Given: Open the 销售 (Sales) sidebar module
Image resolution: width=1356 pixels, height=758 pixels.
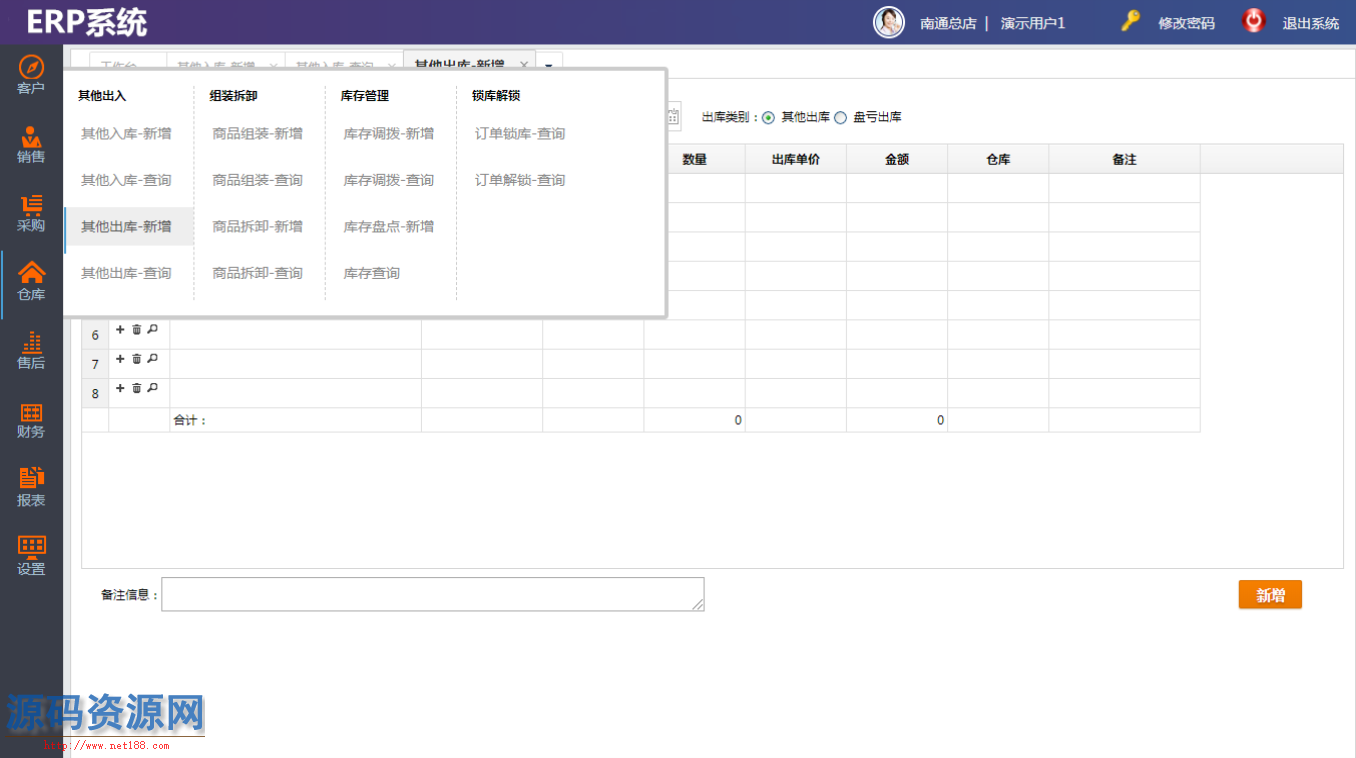Looking at the screenshot, I should pos(31,145).
